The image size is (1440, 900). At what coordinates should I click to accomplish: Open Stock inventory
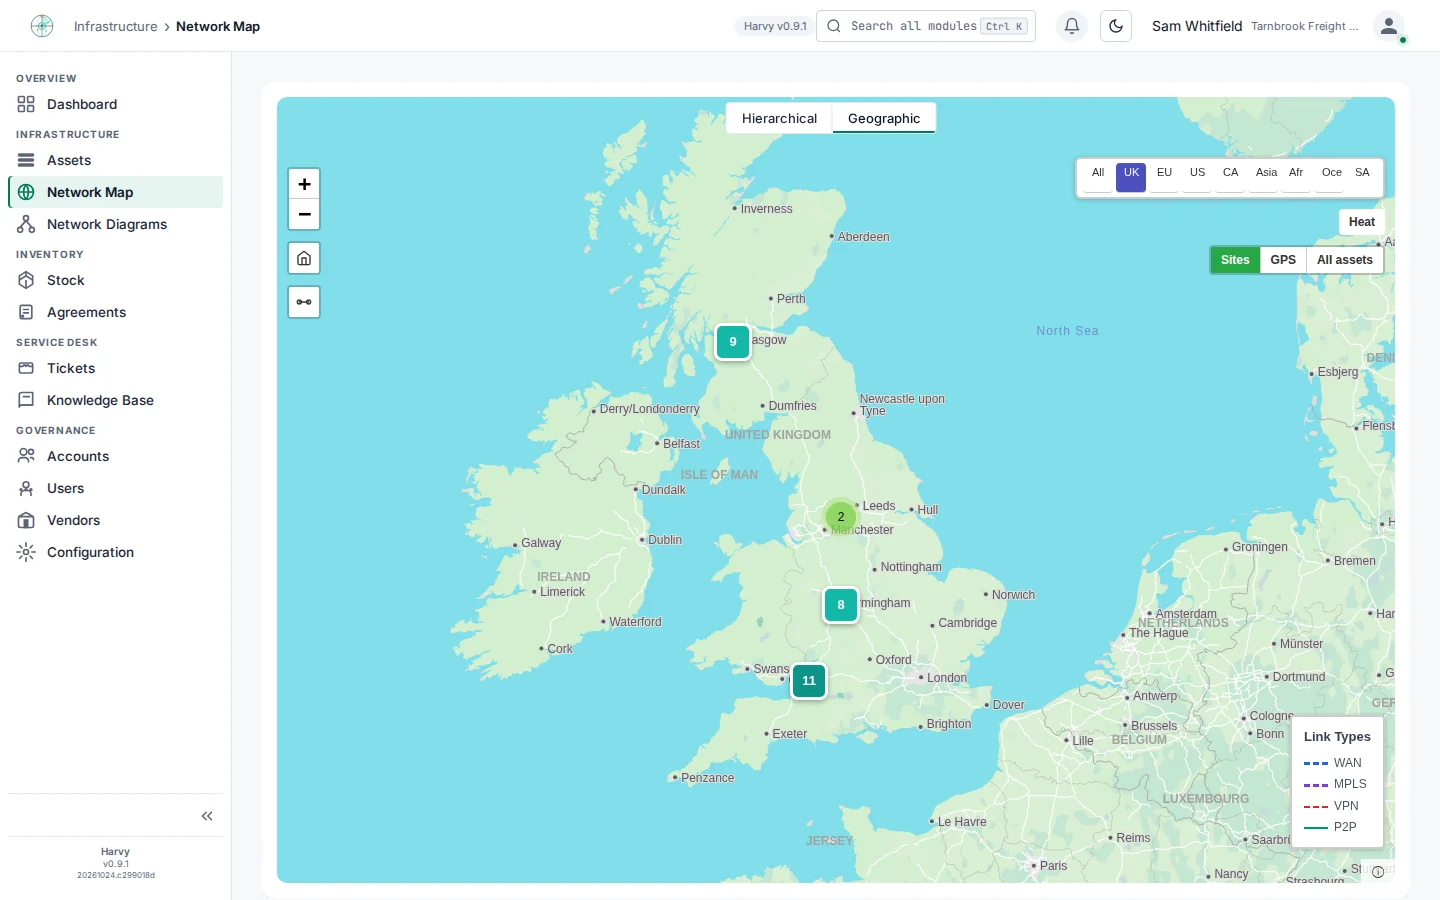tap(115, 280)
